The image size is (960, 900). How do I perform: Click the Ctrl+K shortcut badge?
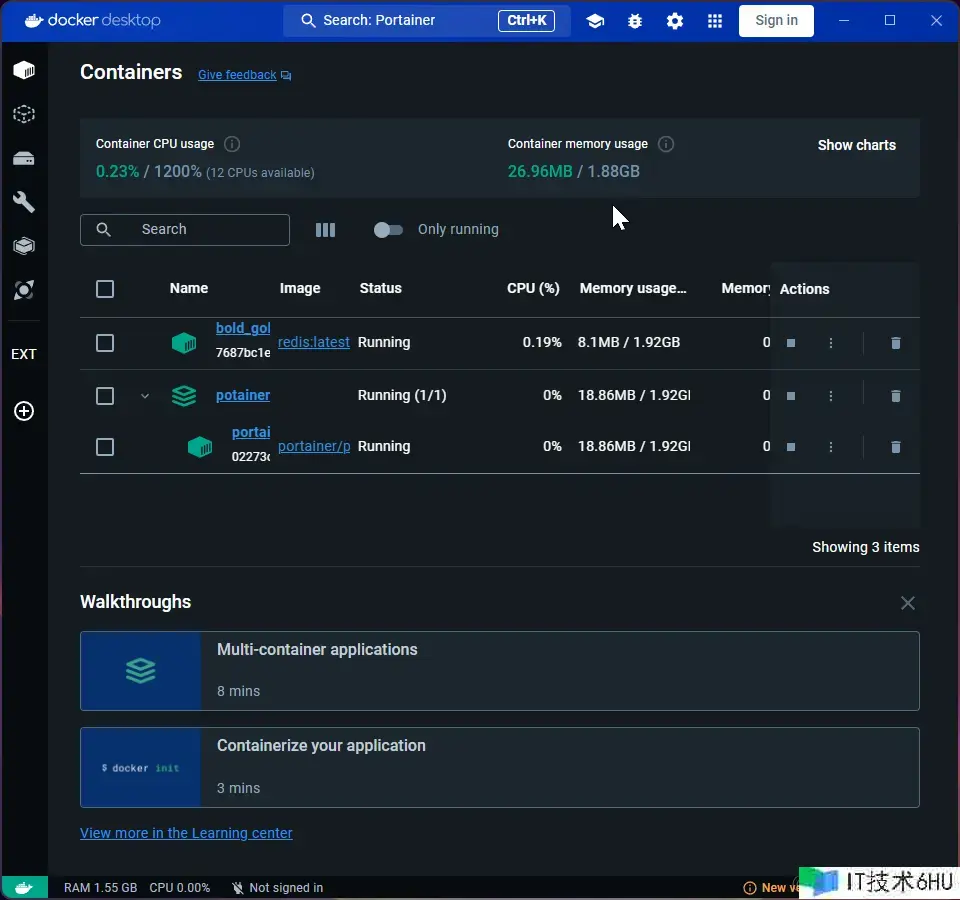527,21
